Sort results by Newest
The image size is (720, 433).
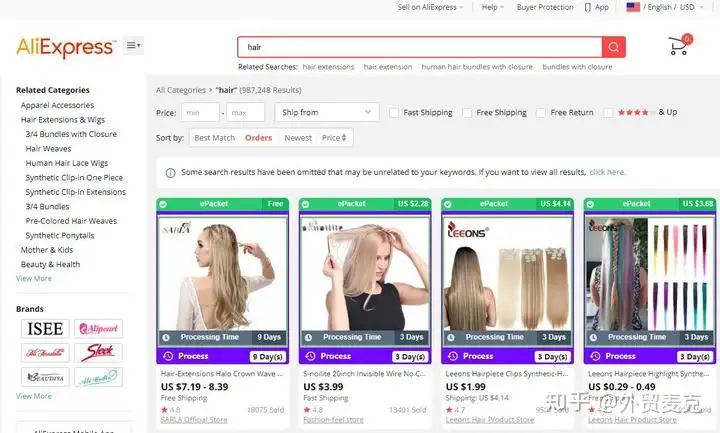[298, 138]
